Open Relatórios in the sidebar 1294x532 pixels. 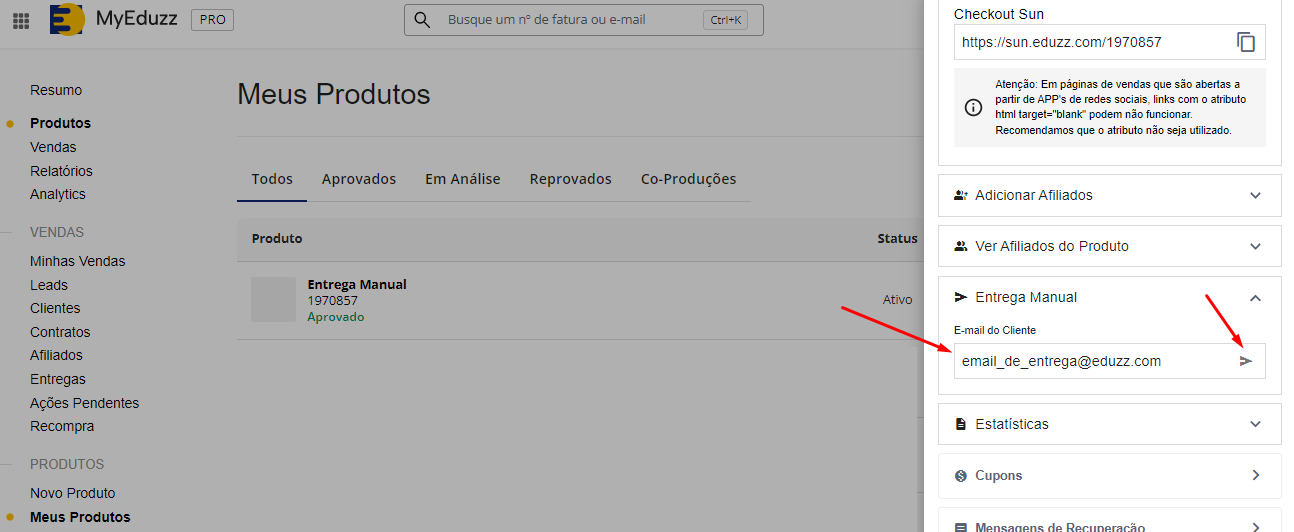click(61, 171)
